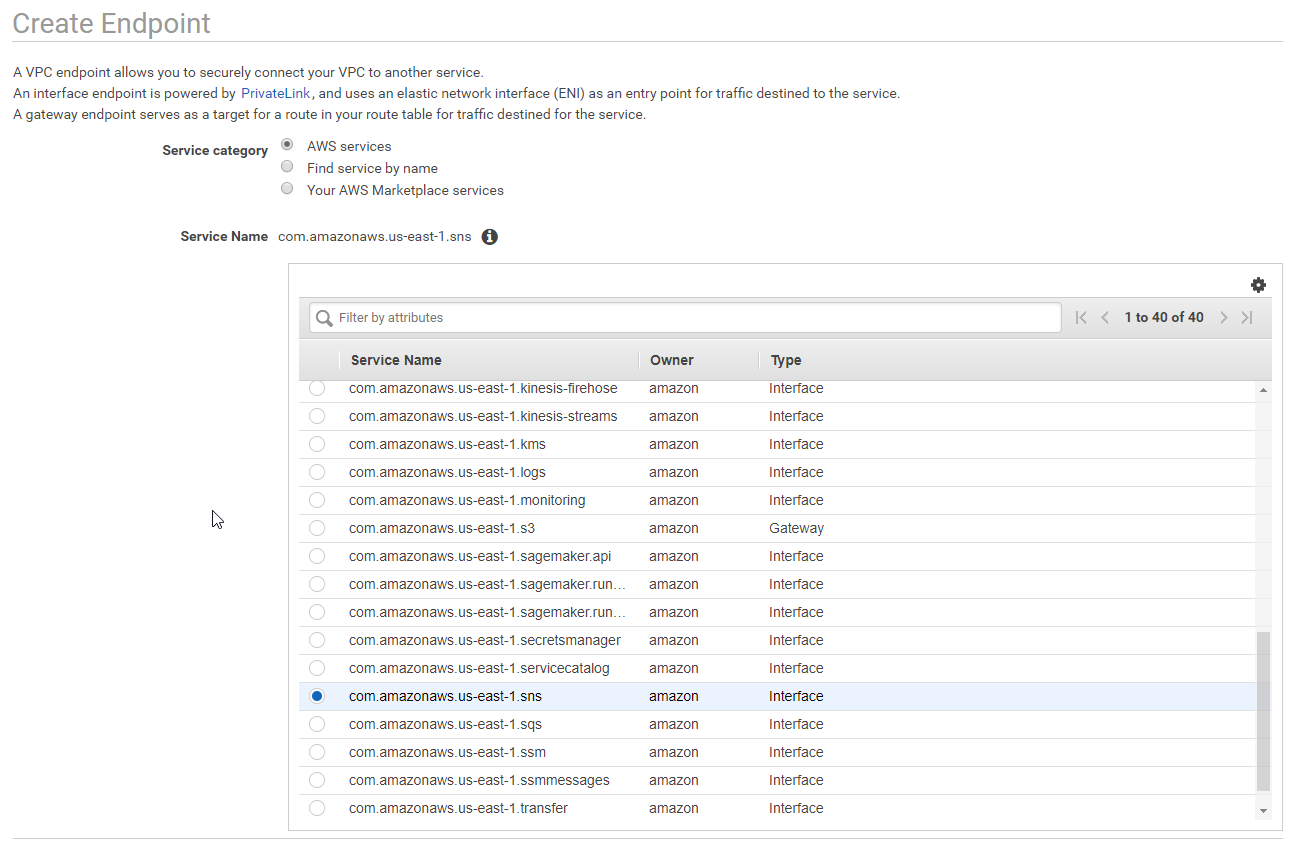Select the ssmmessages service radio

[317, 780]
